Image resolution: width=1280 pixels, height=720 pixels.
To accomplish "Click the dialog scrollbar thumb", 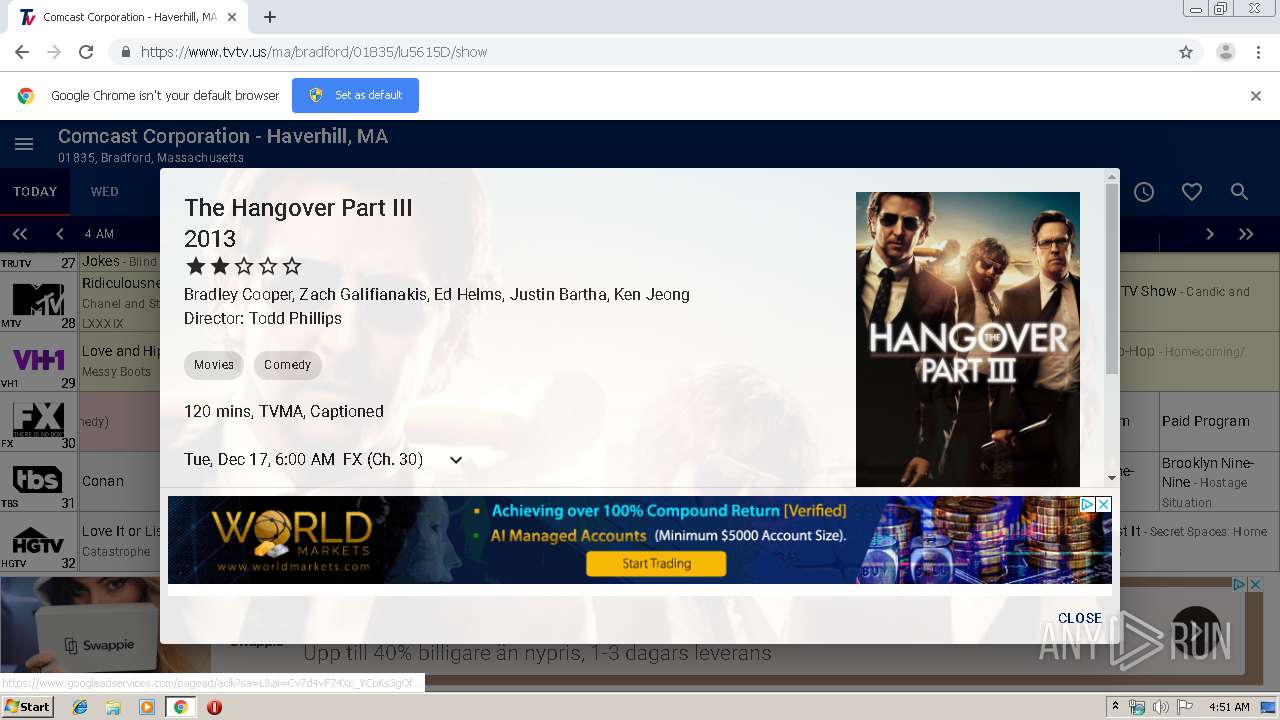I will point(1112,280).
